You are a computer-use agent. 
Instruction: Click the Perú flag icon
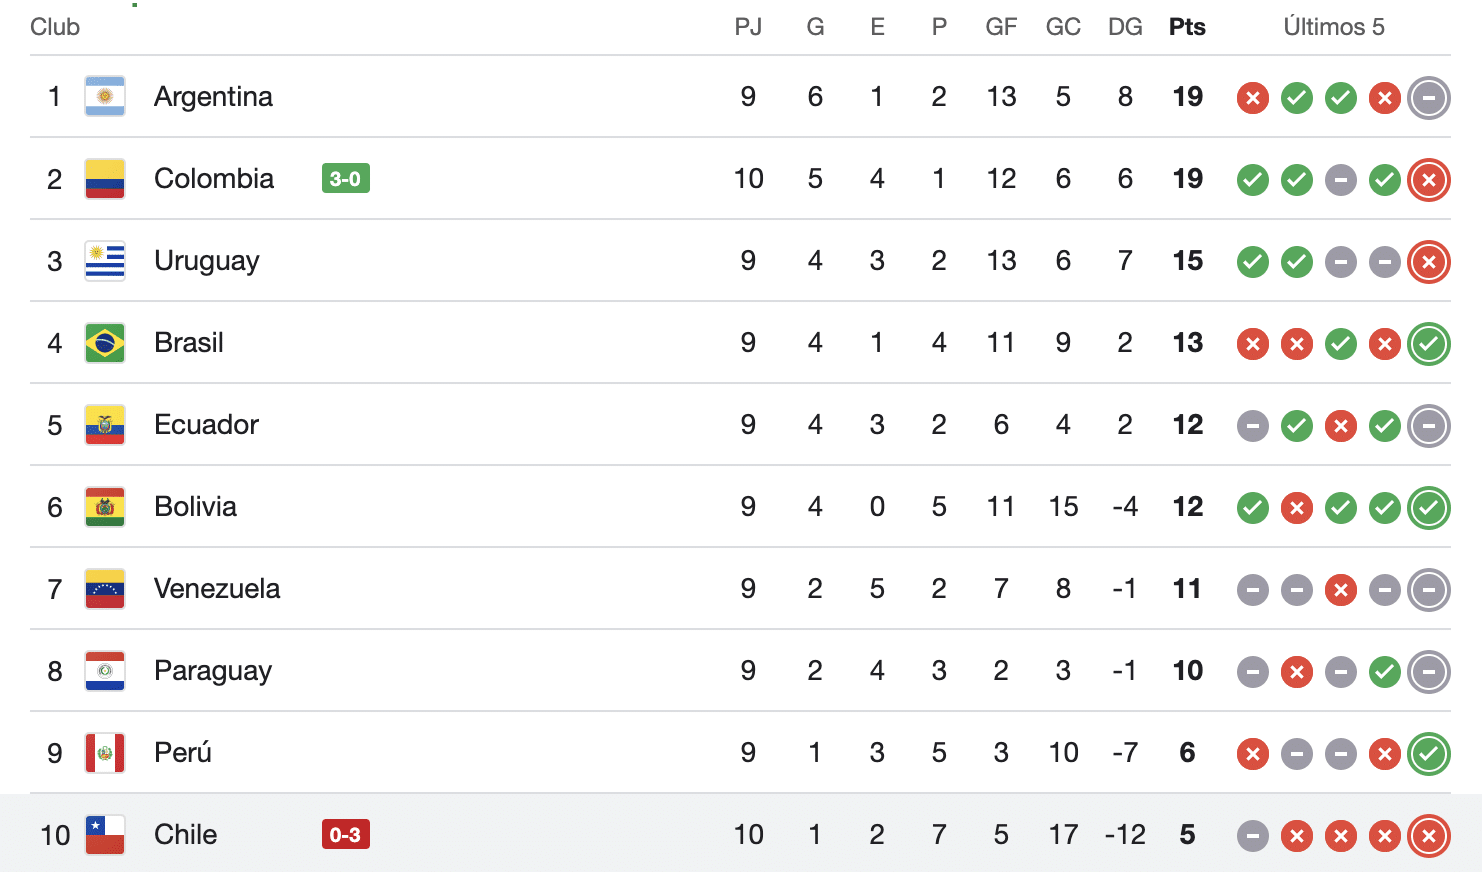point(105,753)
